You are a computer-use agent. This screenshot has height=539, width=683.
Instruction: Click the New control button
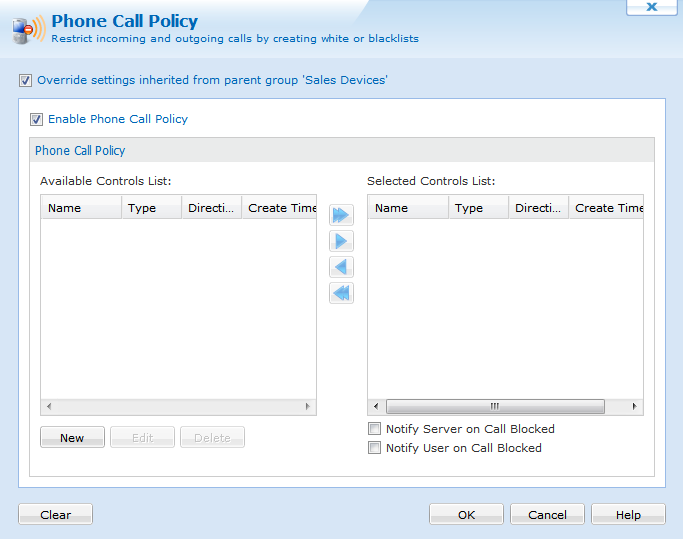(x=72, y=437)
